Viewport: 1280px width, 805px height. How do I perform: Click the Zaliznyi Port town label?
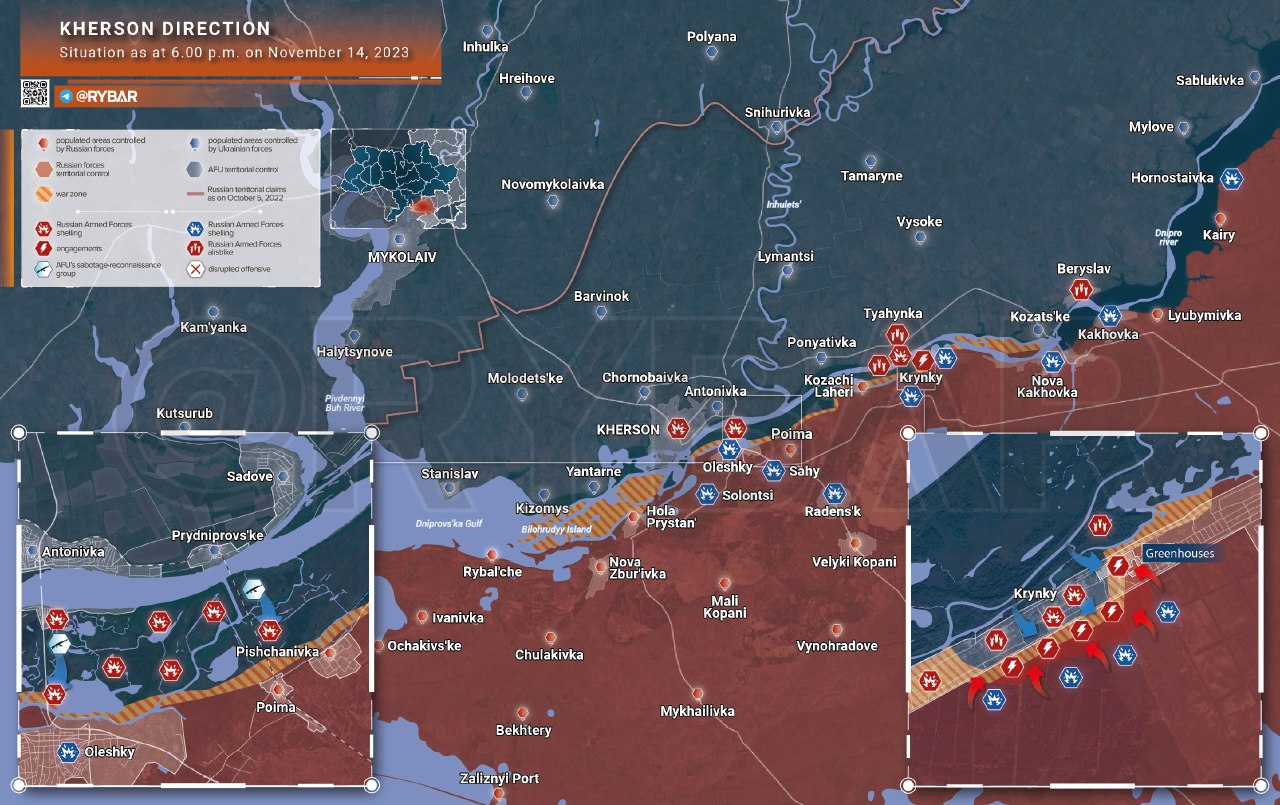point(499,778)
